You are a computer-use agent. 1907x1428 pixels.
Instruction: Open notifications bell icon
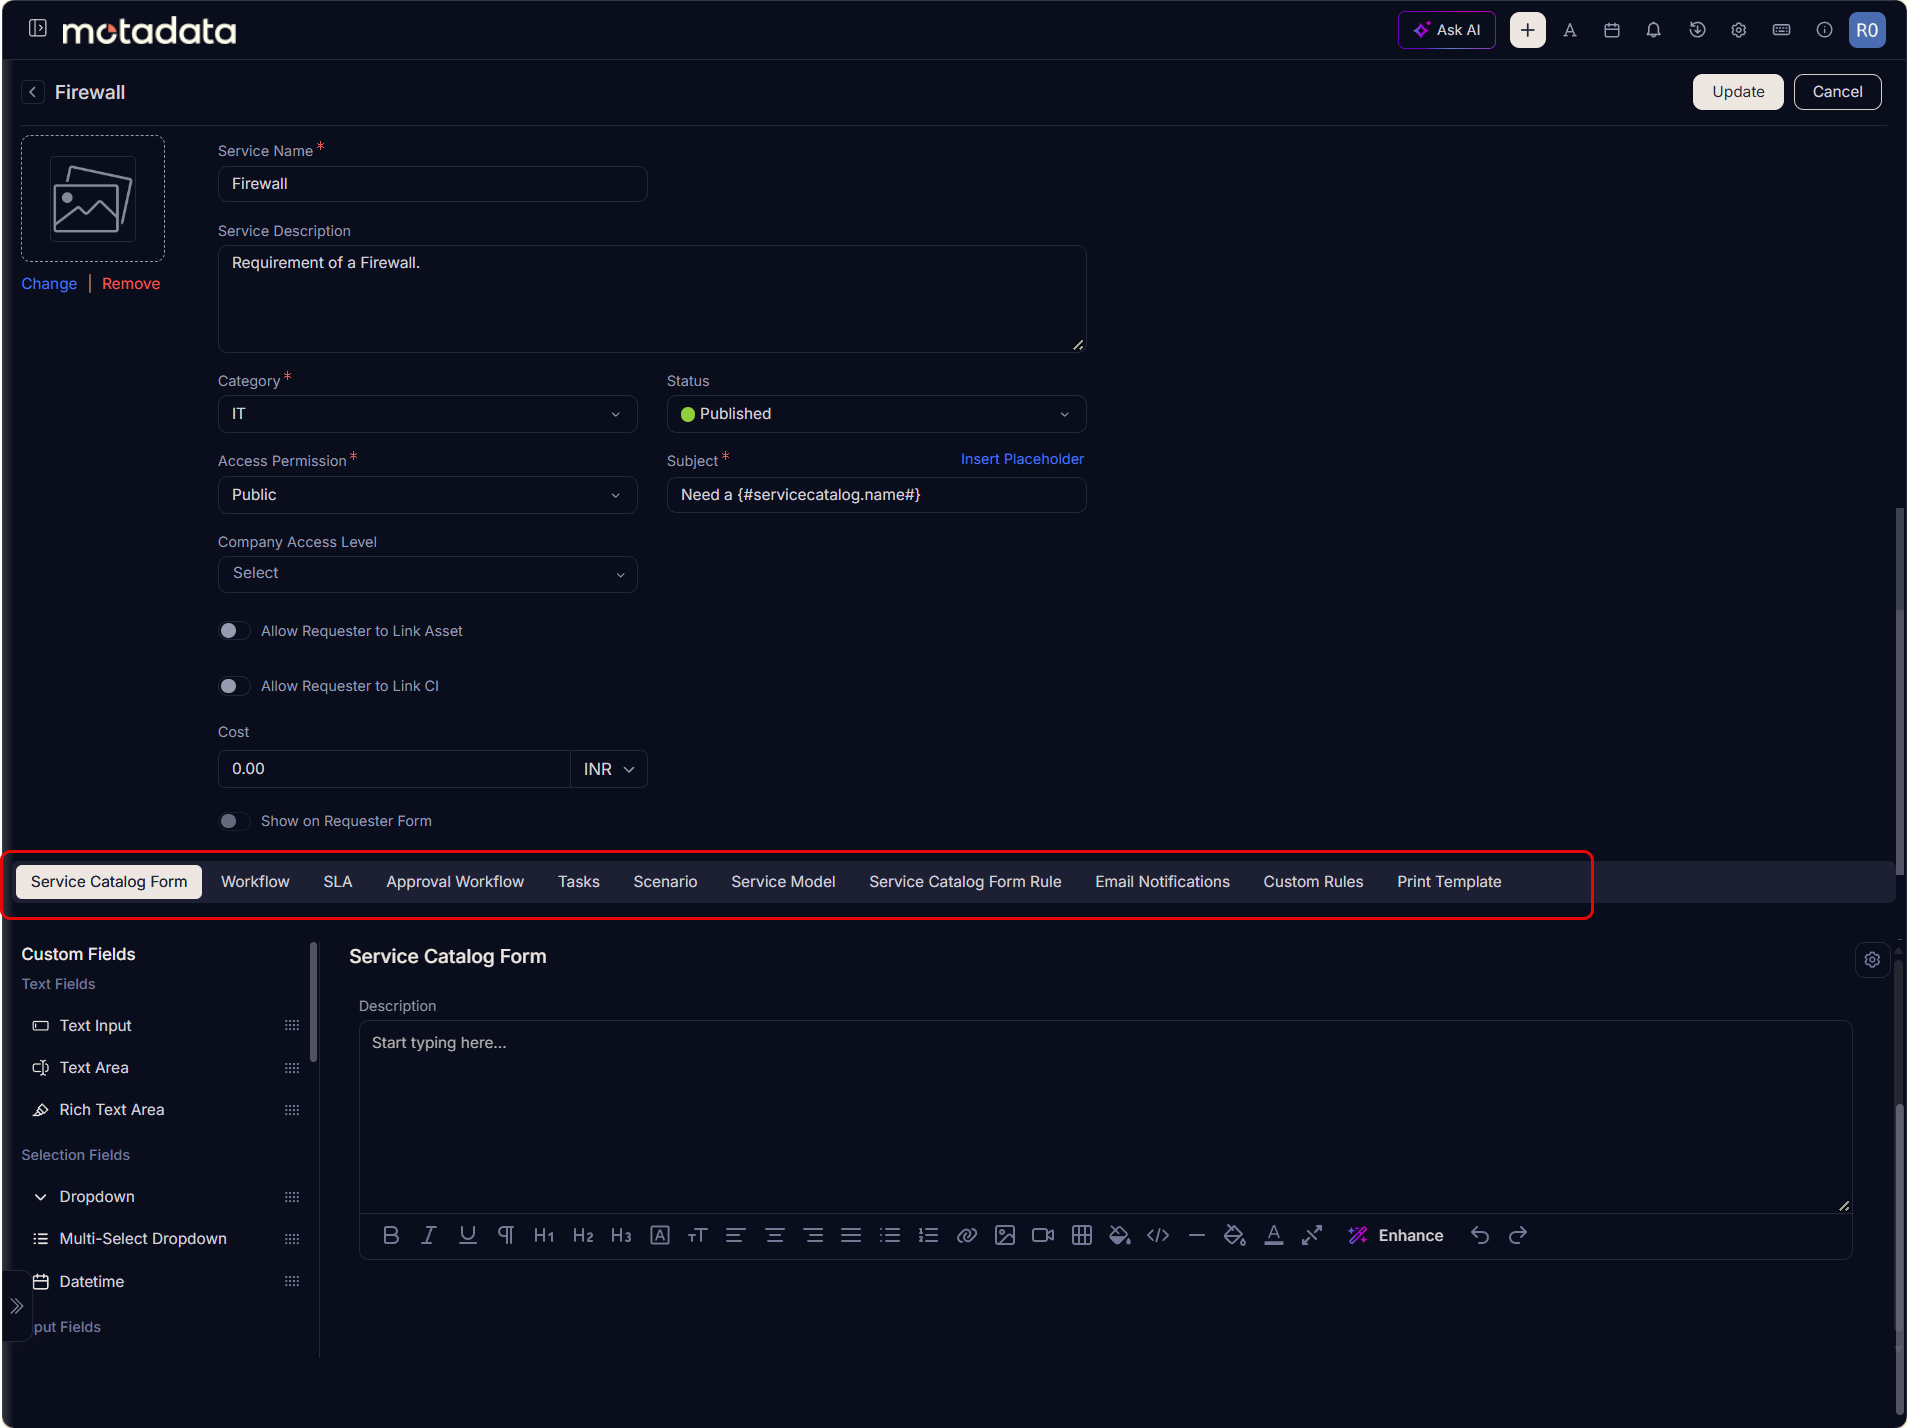point(1654,30)
